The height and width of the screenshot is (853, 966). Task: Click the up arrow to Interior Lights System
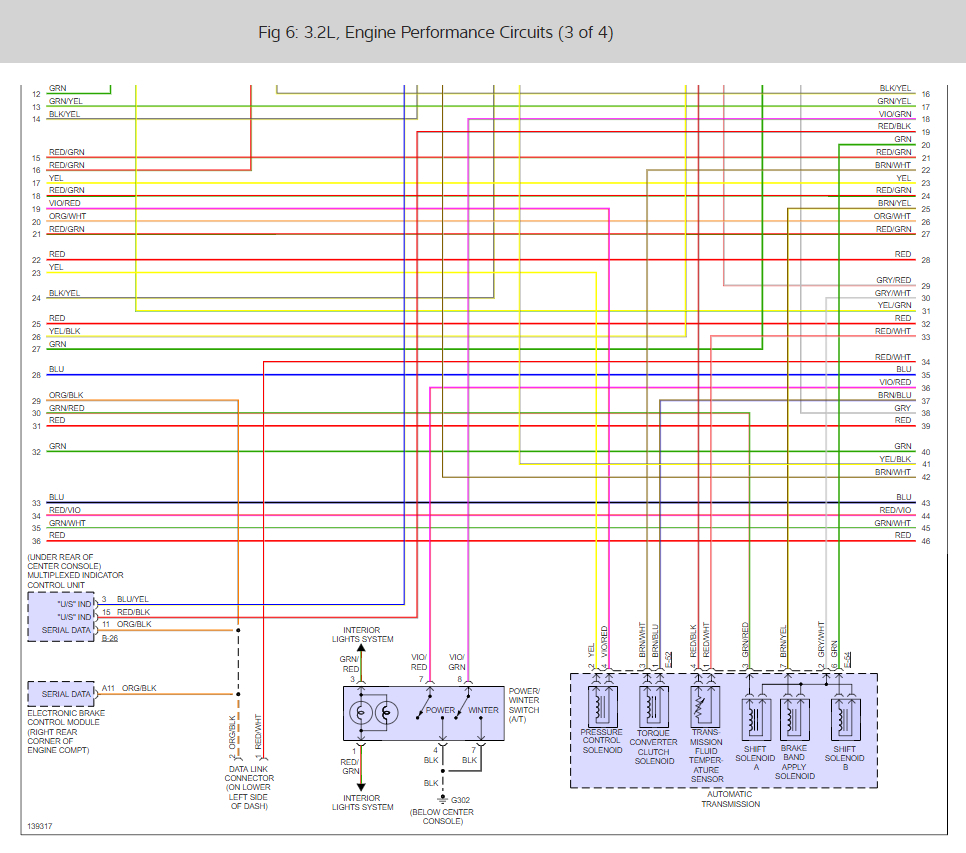[361, 649]
